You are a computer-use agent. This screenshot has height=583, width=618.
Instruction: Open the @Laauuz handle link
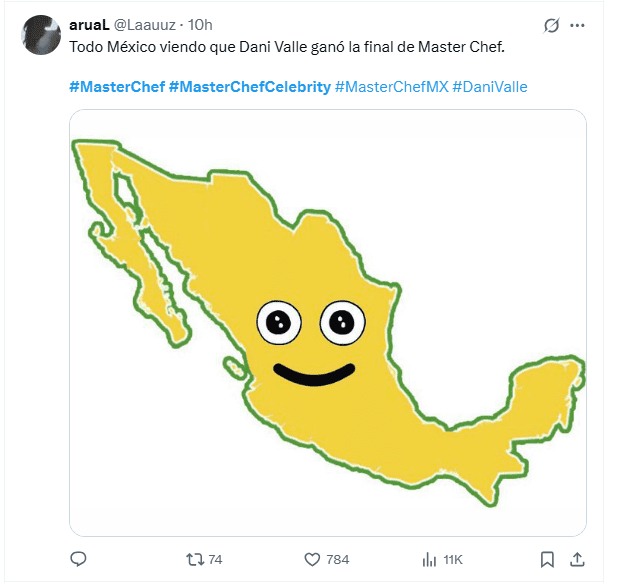(155, 24)
